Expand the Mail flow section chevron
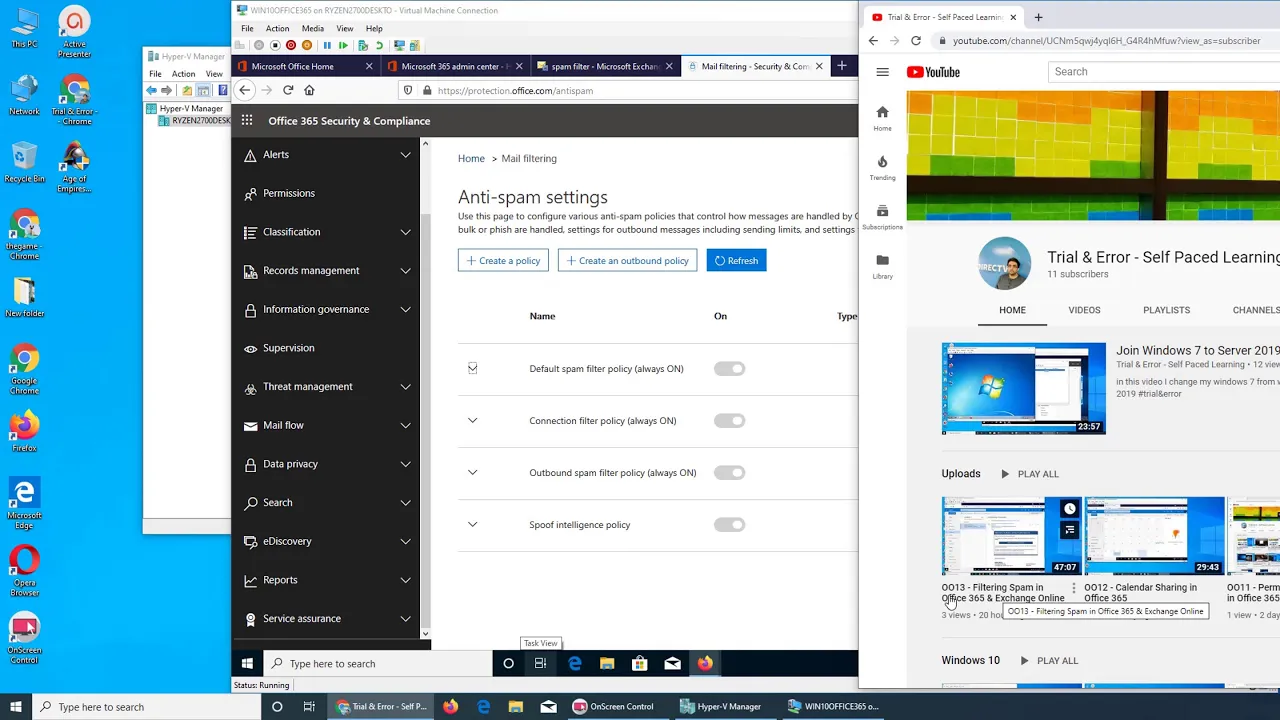1280x720 pixels. click(x=405, y=426)
